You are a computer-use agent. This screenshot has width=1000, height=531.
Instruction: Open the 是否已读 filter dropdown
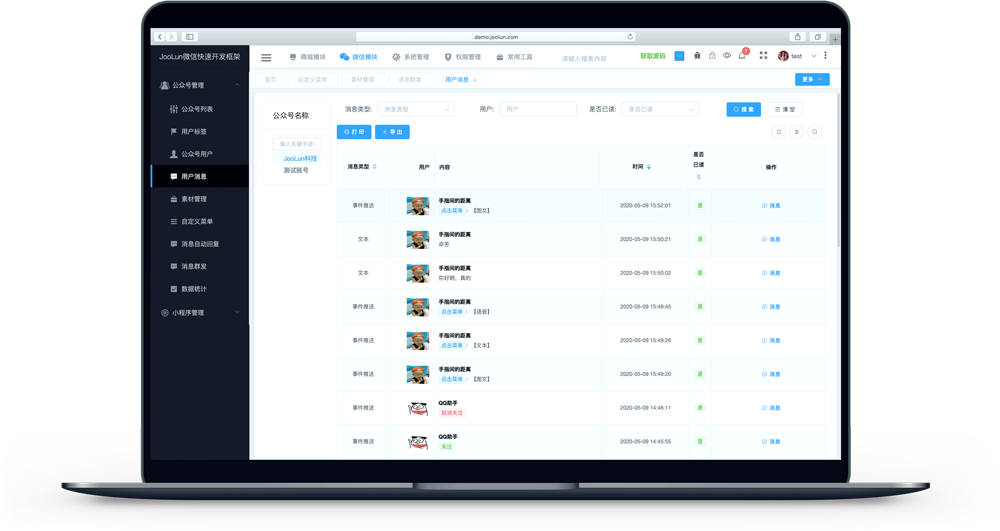pos(660,110)
